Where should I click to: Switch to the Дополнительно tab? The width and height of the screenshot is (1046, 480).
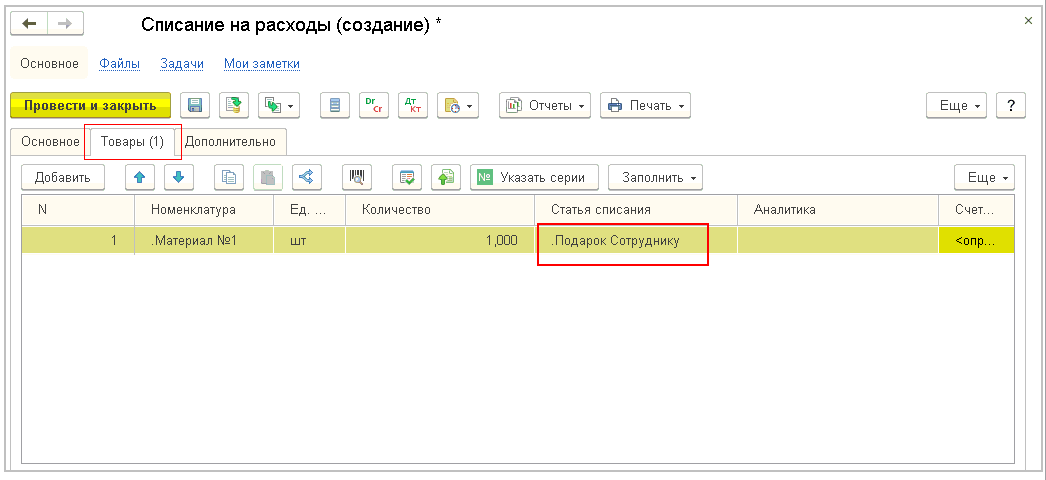click(230, 142)
